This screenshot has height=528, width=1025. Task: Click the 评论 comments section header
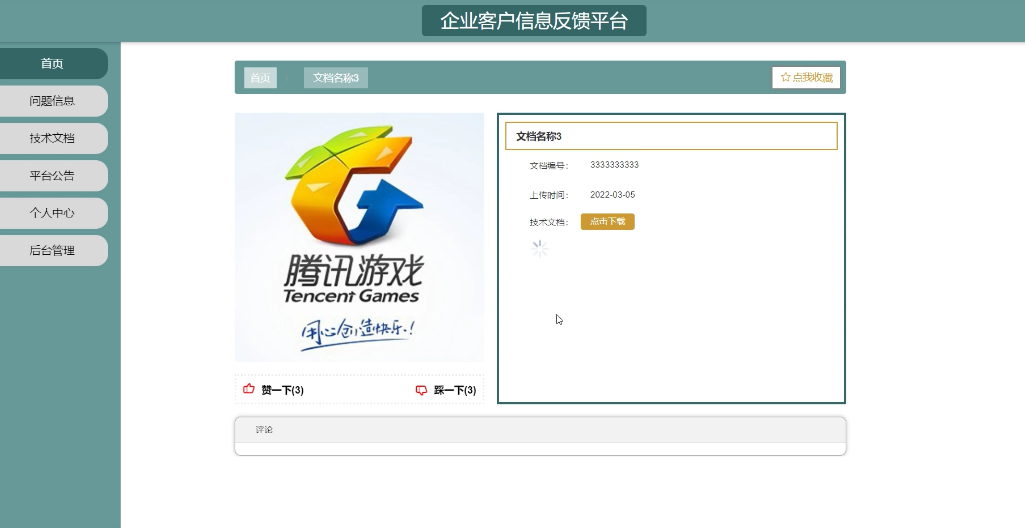(x=540, y=430)
